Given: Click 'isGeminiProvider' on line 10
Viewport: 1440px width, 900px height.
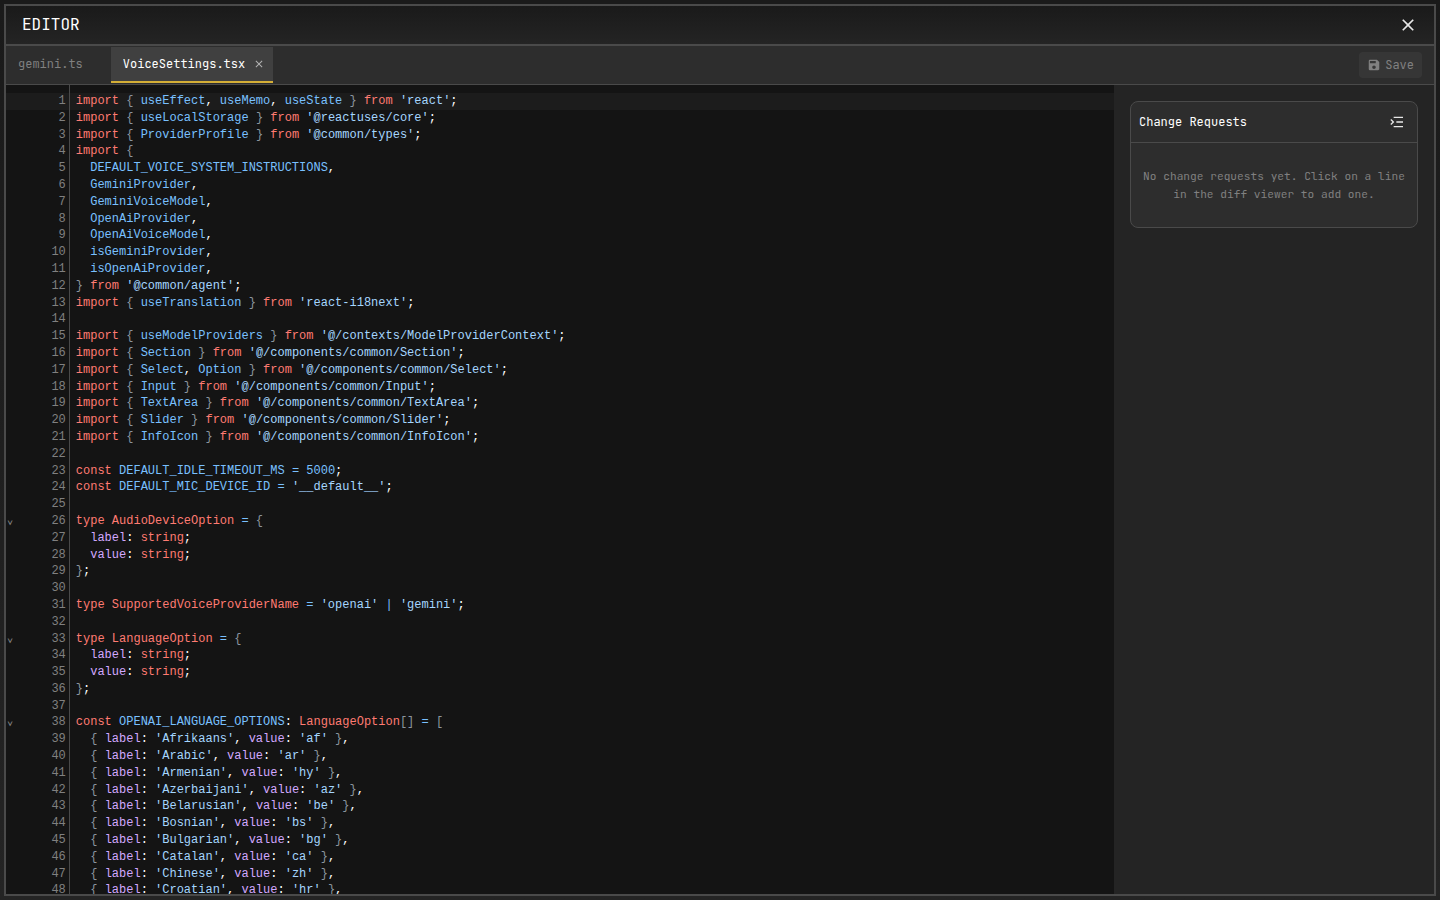Looking at the screenshot, I should pos(148,252).
